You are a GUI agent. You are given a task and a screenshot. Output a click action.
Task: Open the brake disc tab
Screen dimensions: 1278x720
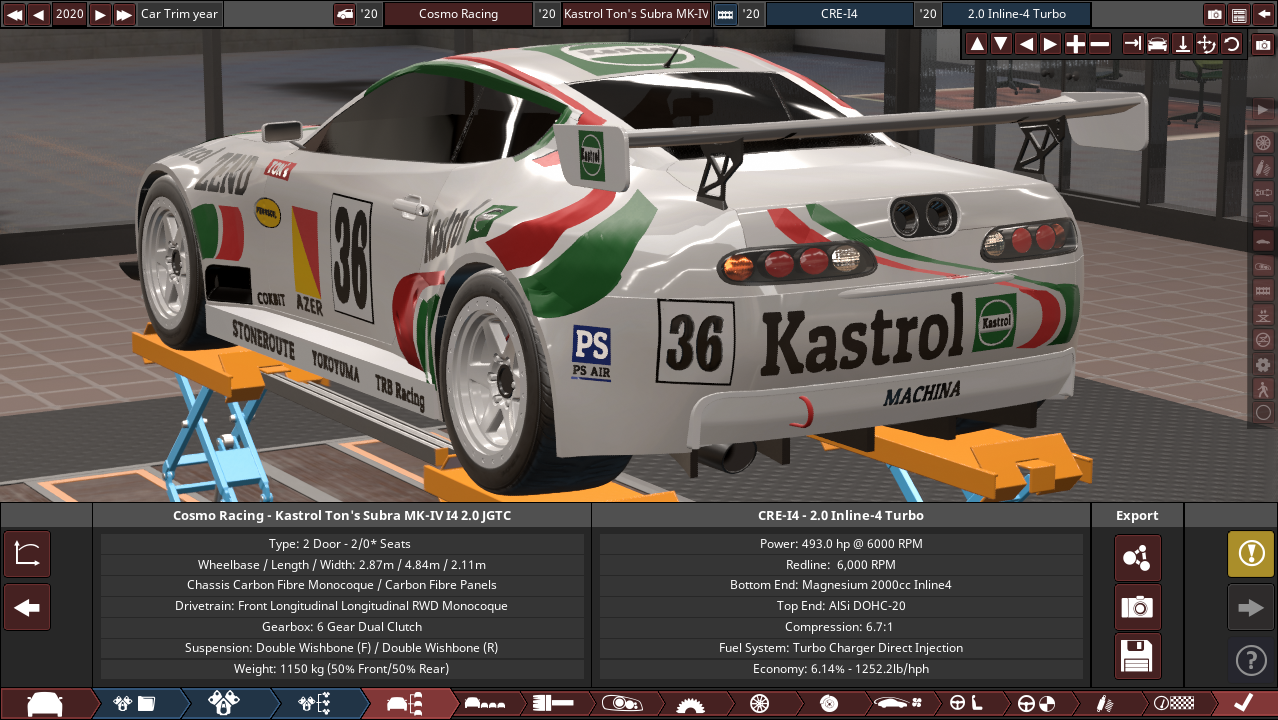tap(828, 704)
